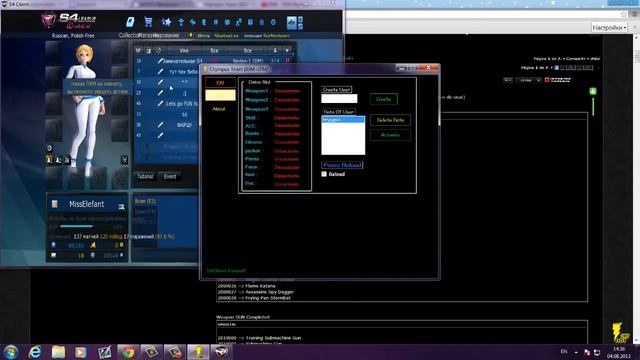
Task: Click green icon at browser page top right
Action: point(593,91)
